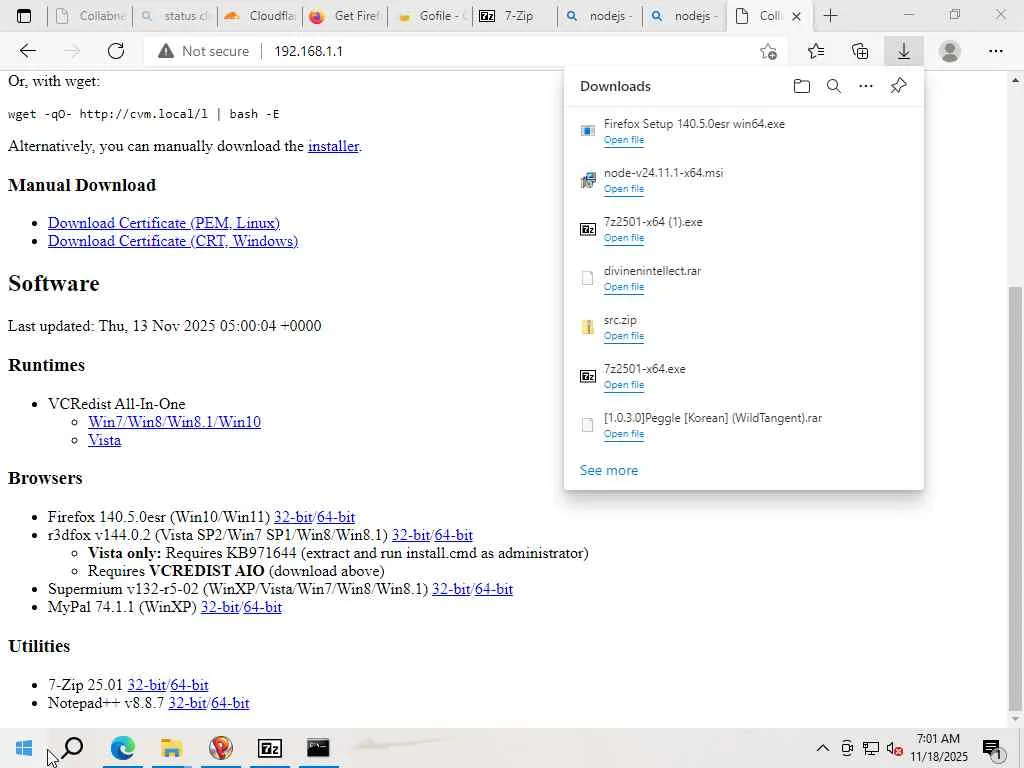Screen dimensions: 1024x768
Task: Click See more in Downloads
Action: coord(609,470)
